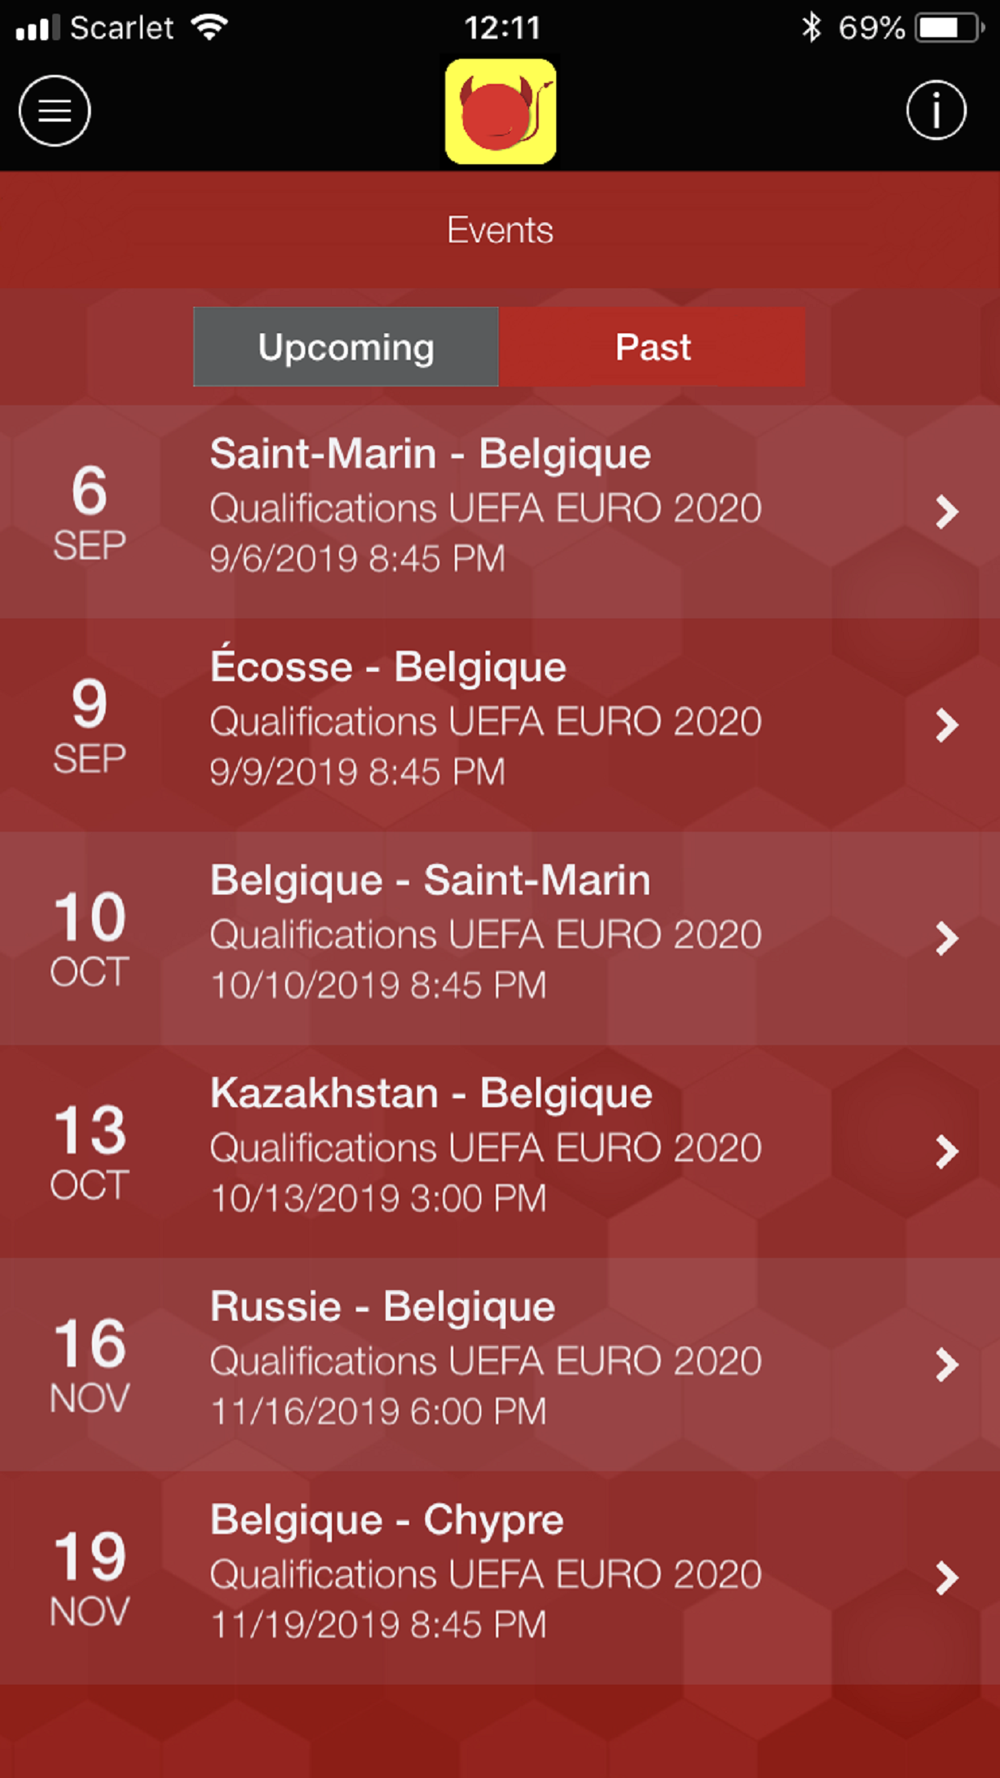Screen dimensions: 1000x1778
Task: Tap the cellular signal bars icon
Action: 37,27
